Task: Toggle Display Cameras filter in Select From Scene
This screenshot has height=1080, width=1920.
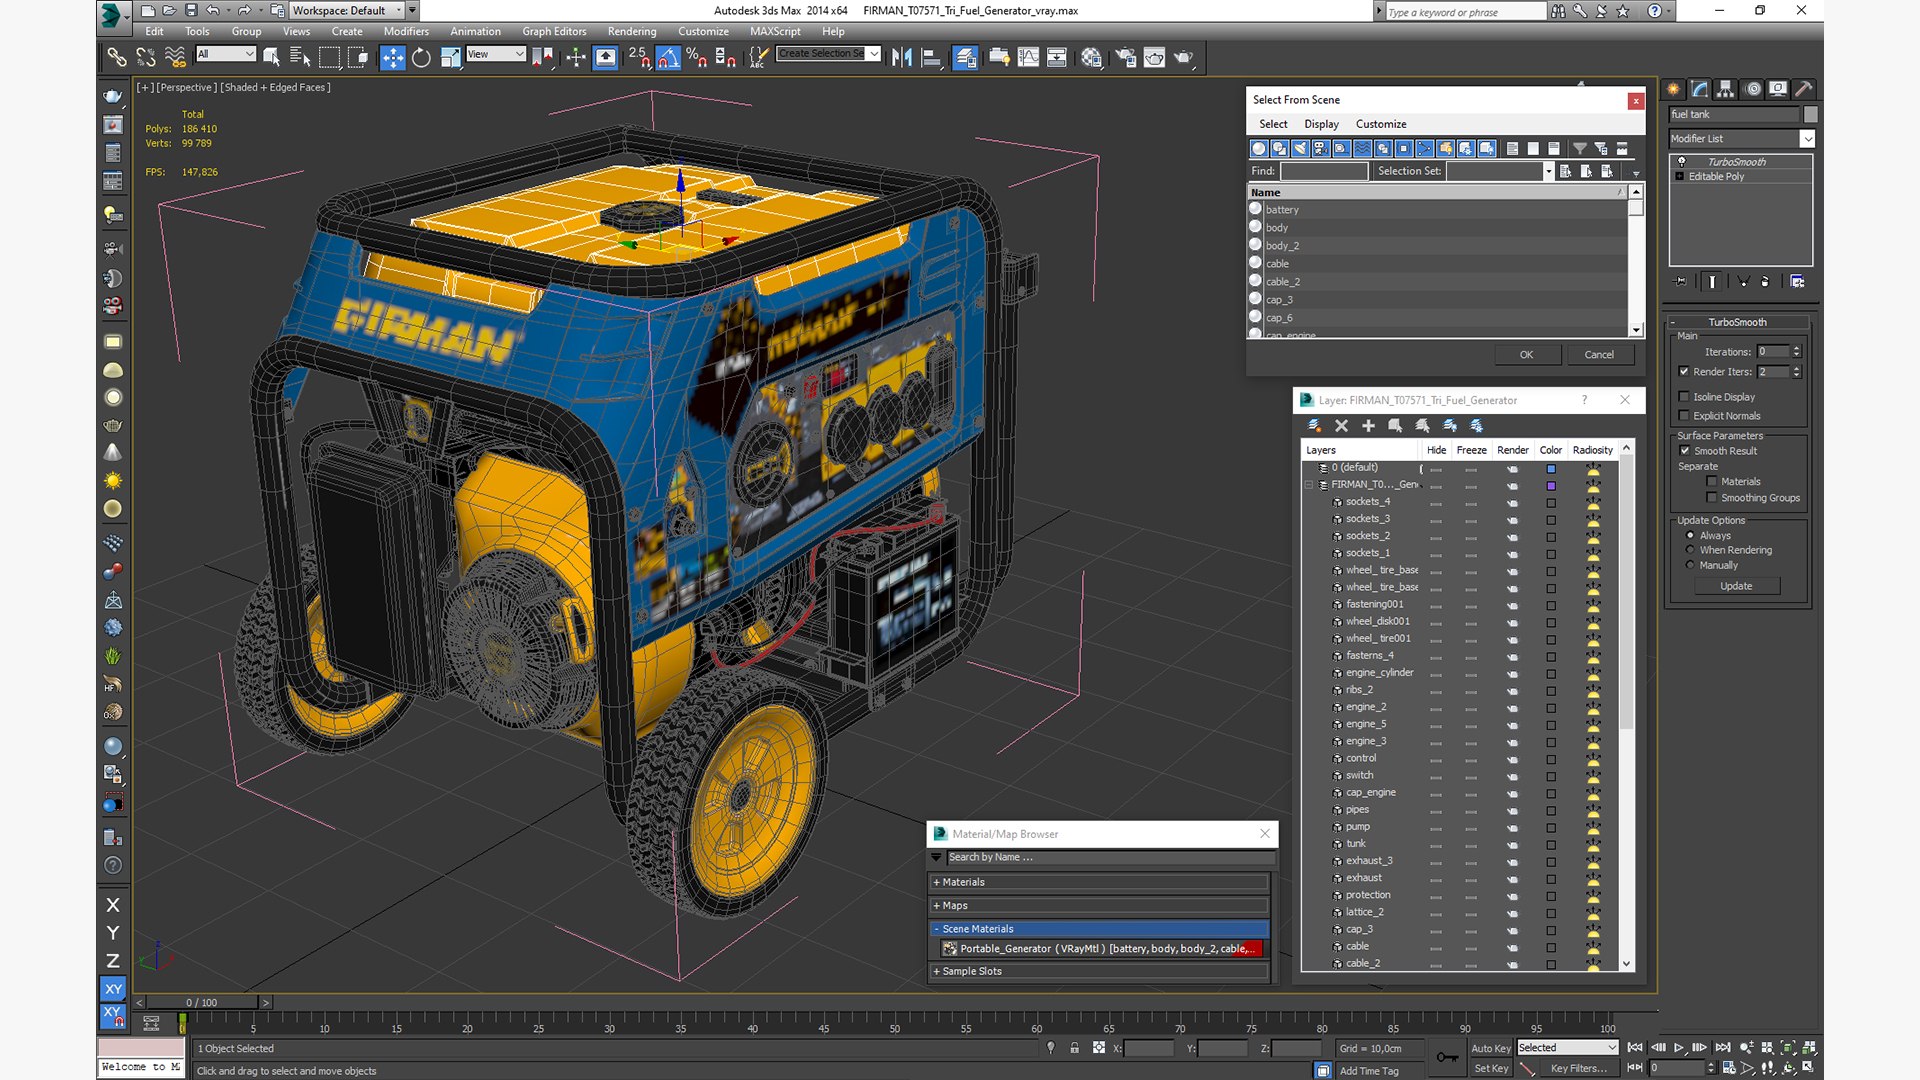Action: pos(1321,148)
